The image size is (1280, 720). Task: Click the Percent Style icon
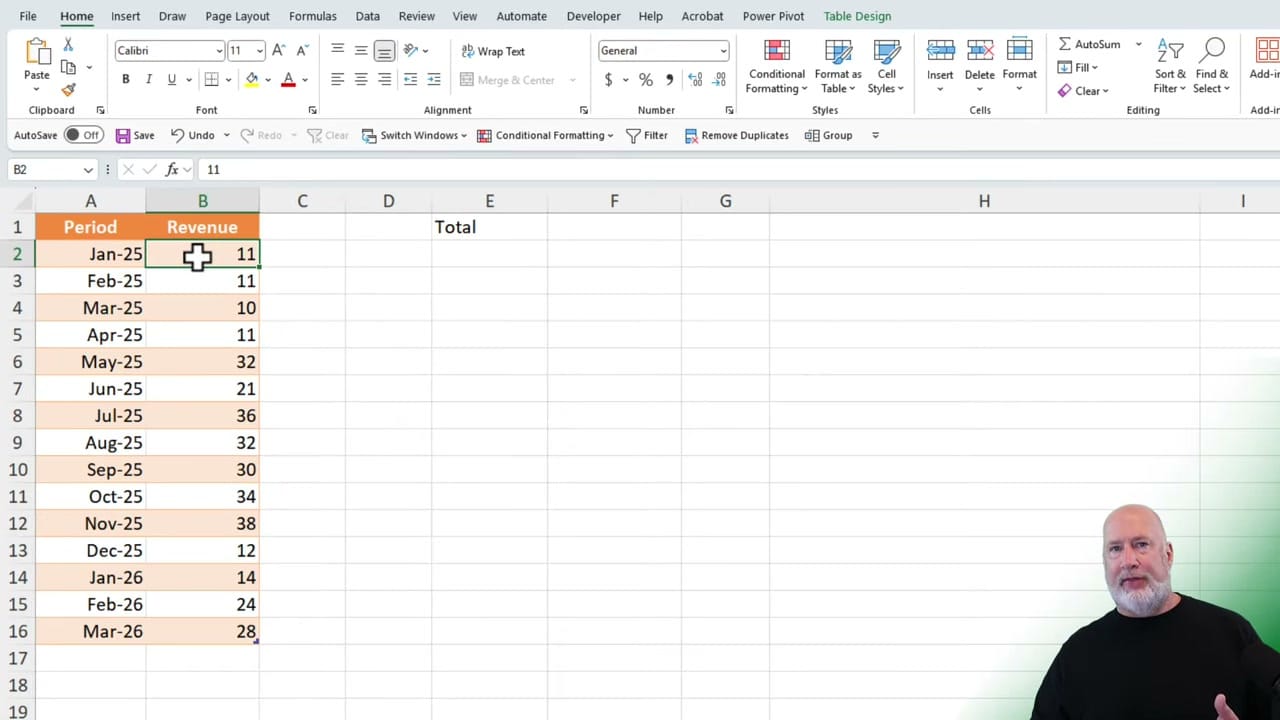645,79
